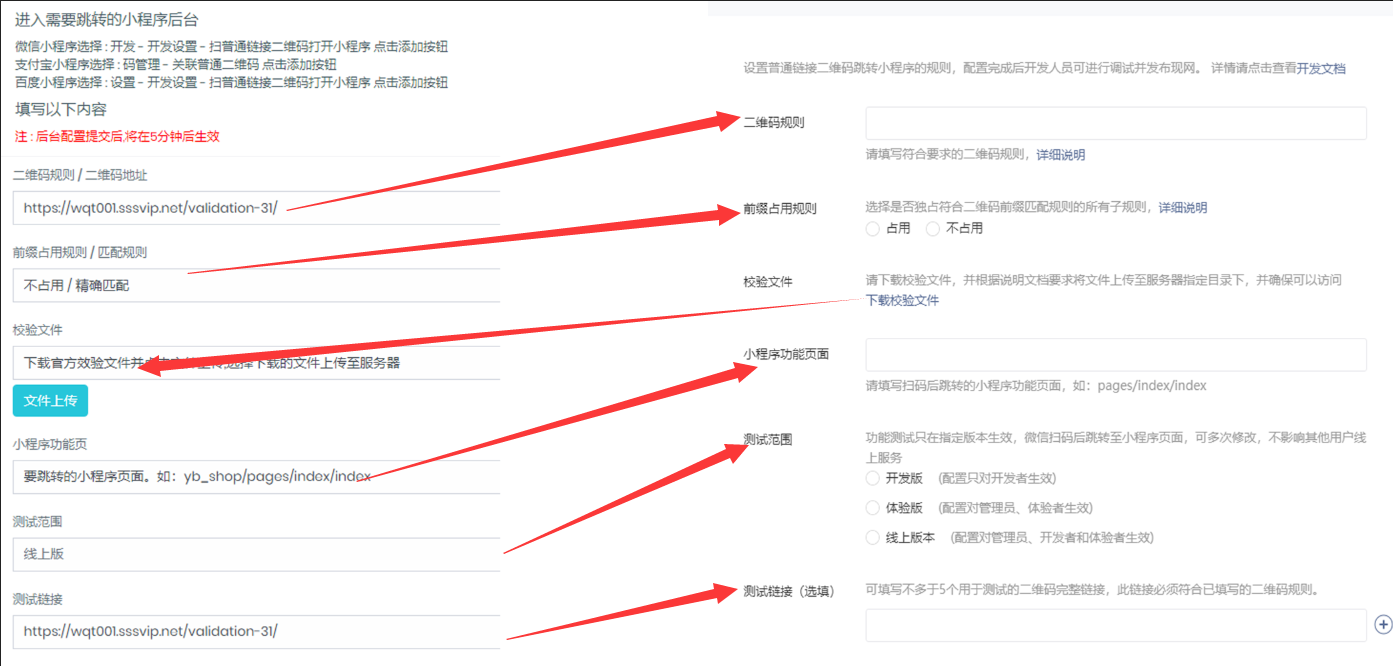The image size is (1393, 666).
Task: Click the 文件上传 button
Action: [x=51, y=400]
